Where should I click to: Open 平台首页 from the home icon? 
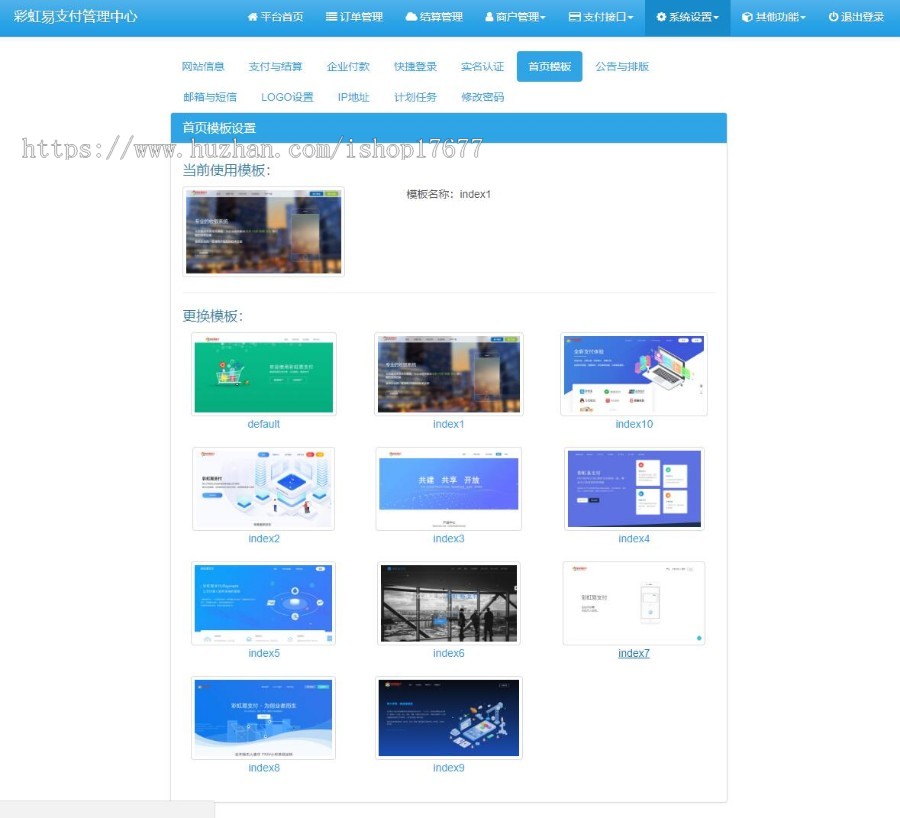coord(275,17)
